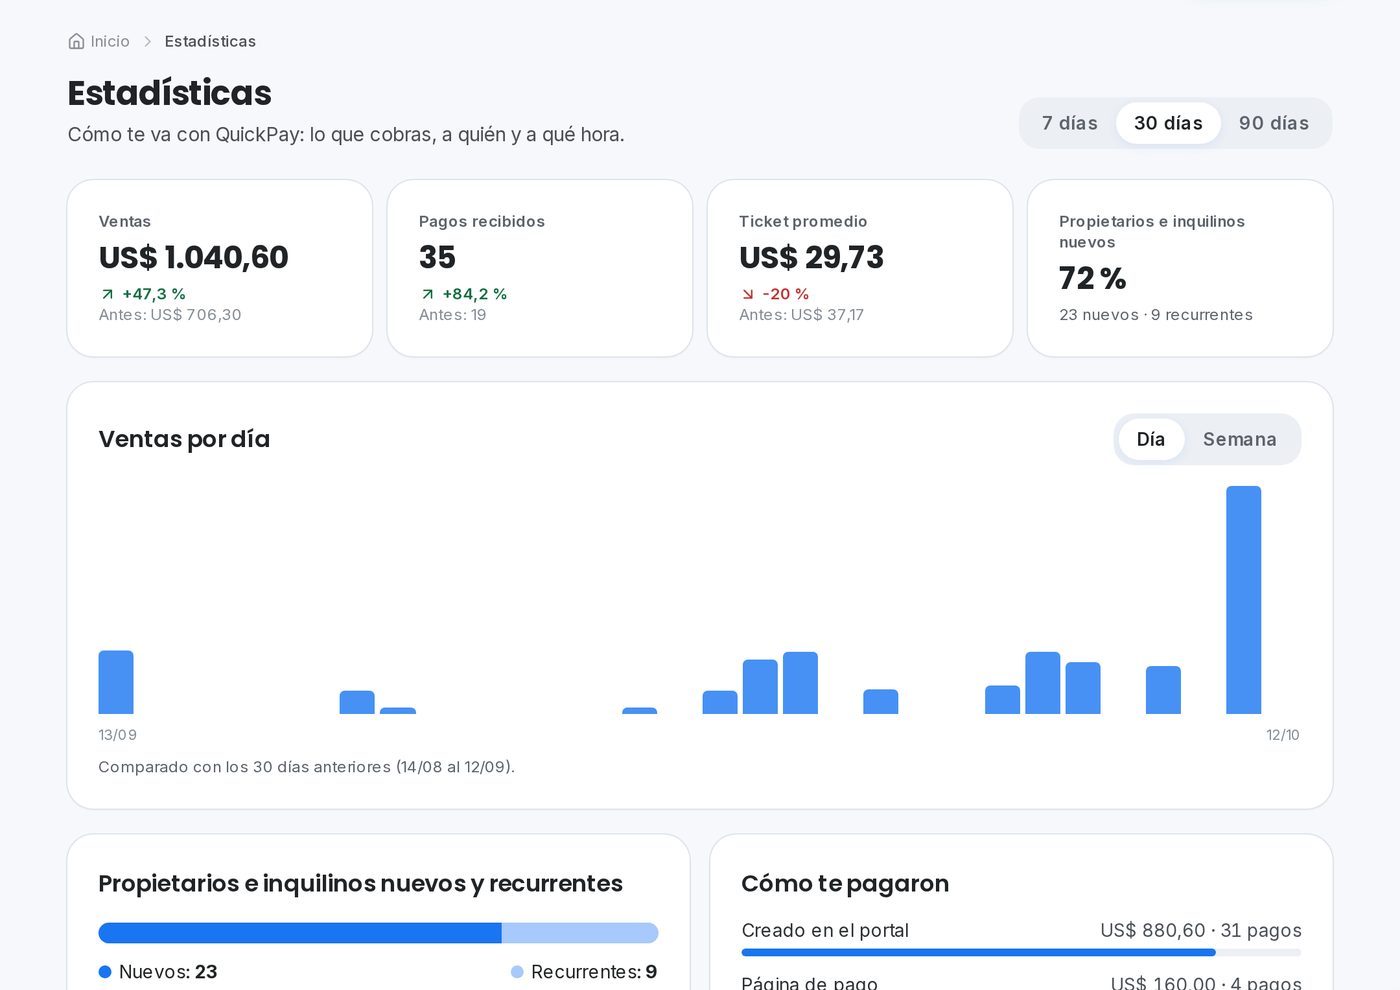Click the +84,2 % change text

(x=475, y=294)
